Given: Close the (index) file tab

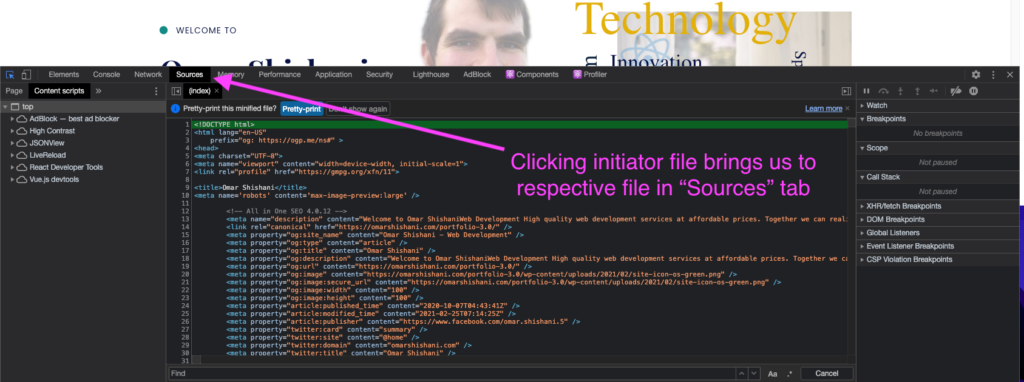Looking at the screenshot, I should coord(217,91).
